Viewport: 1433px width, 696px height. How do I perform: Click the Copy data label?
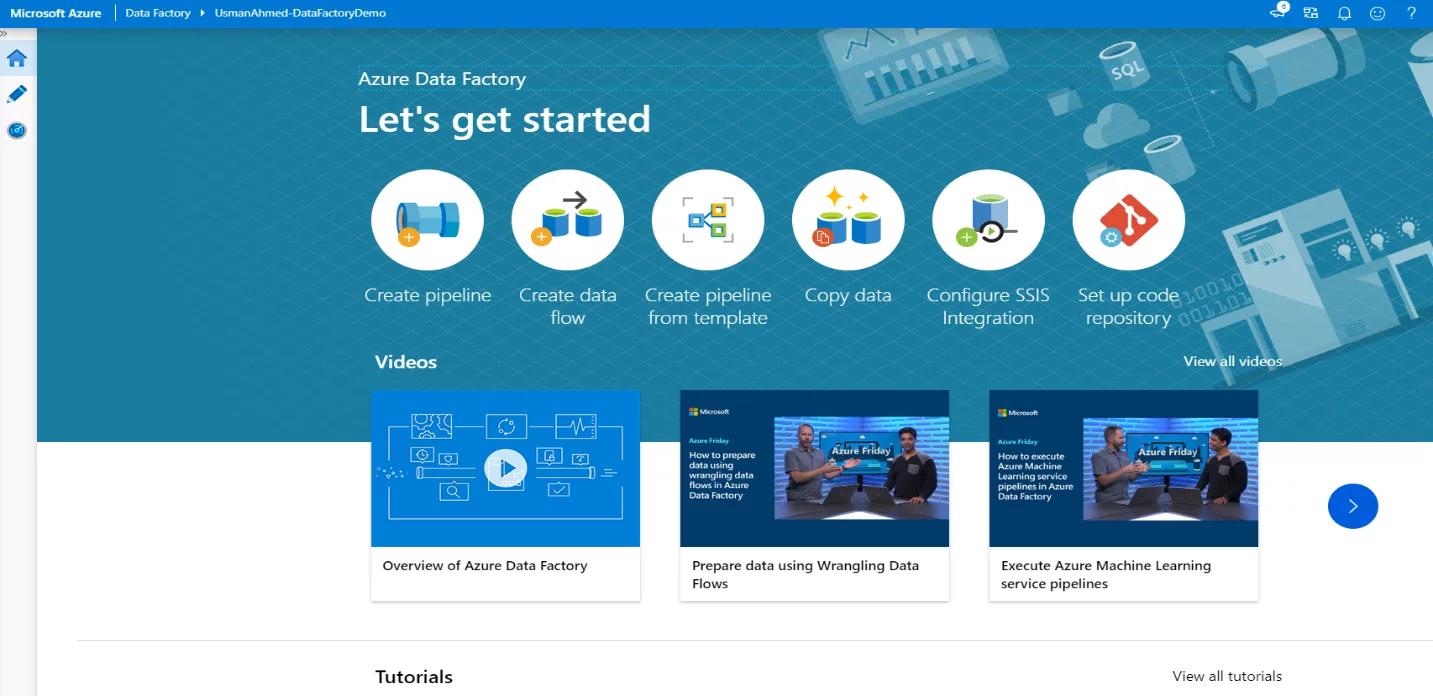(848, 295)
